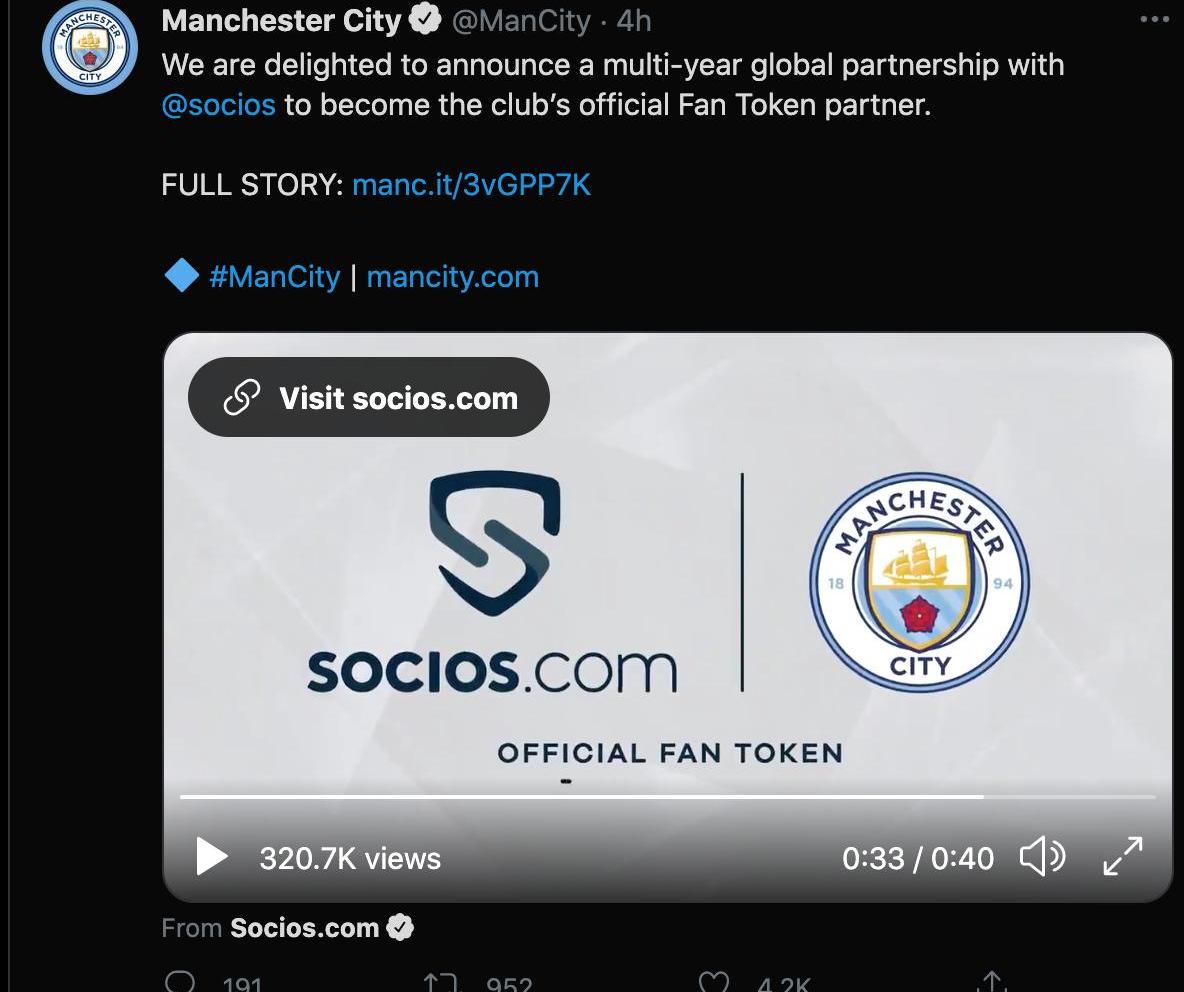Viewport: 1184px width, 992px height.
Task: Expand the video to fullscreen
Action: (1123, 856)
